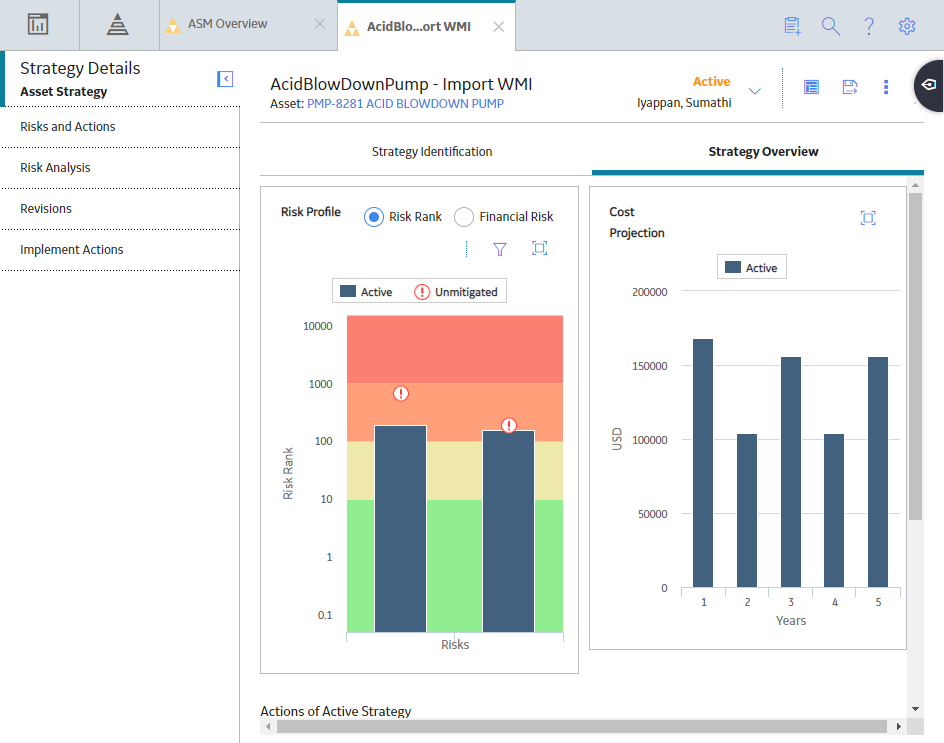Open Revisions section
This screenshot has width=944, height=743.
click(x=120, y=208)
